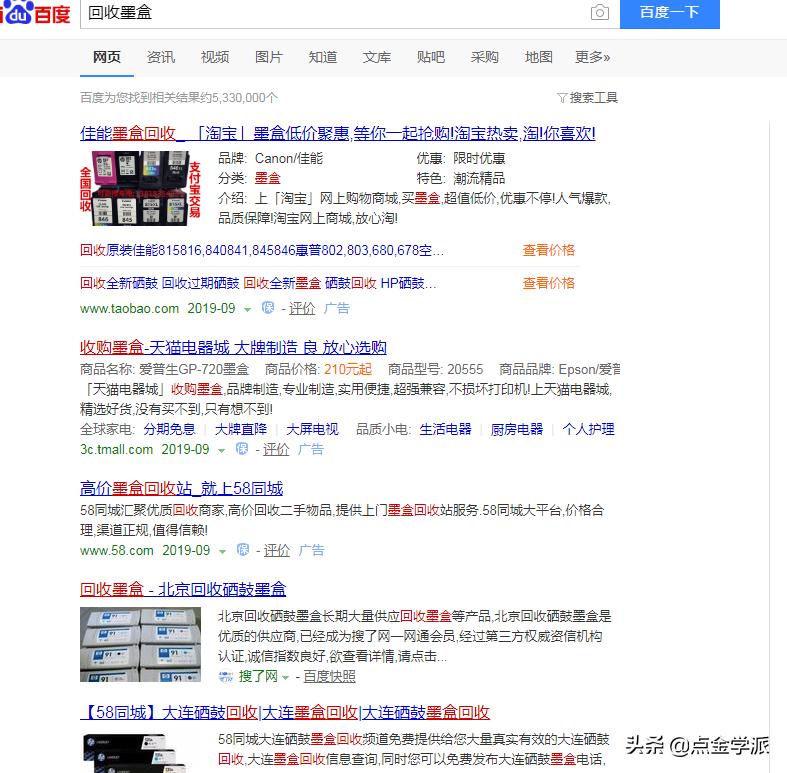Expand arrow next to www.58.com
This screenshot has width=787, height=773.
pyautogui.click(x=222, y=551)
